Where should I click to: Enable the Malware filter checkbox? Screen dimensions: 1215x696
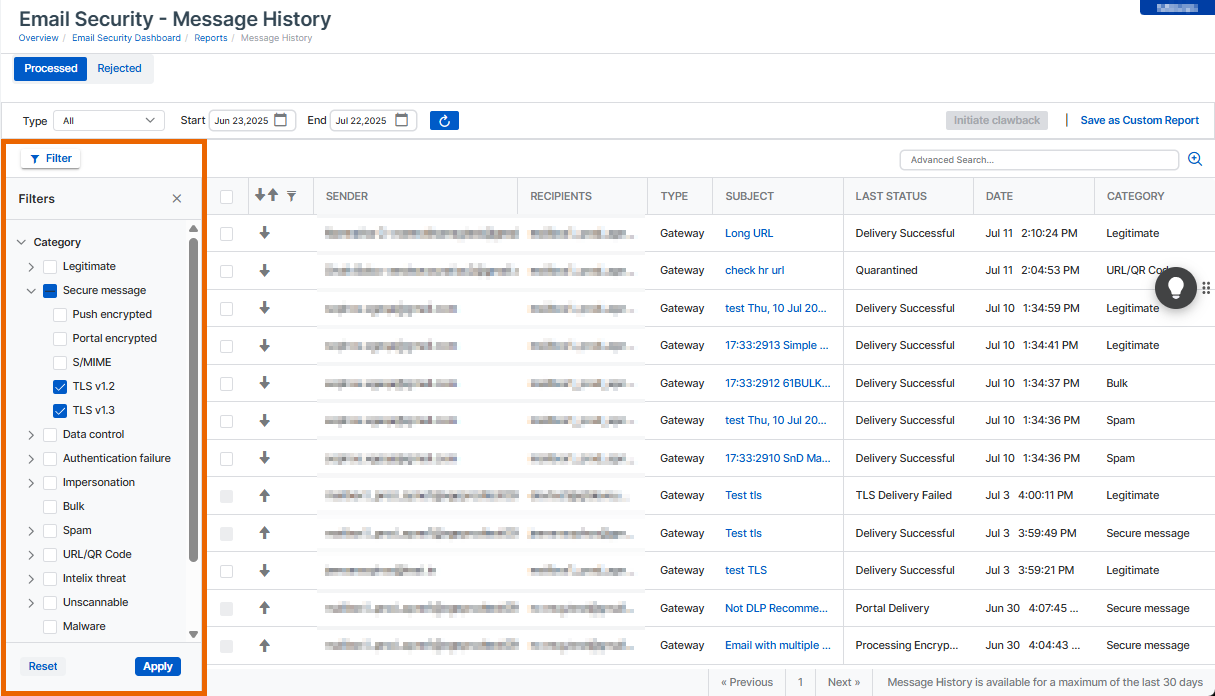click(x=50, y=626)
